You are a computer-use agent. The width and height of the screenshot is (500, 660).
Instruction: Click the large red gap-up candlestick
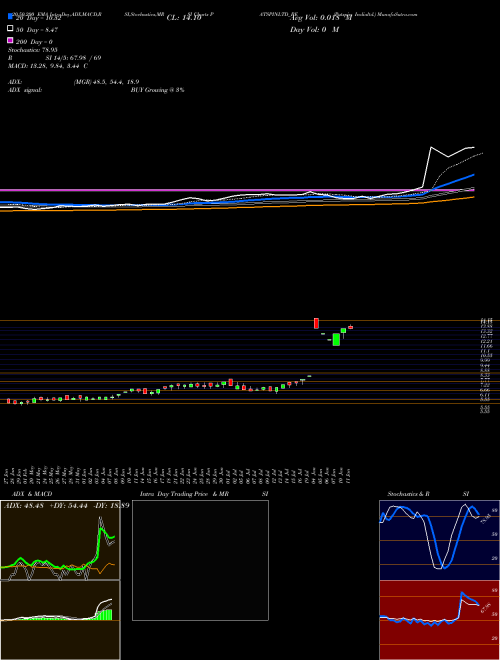tap(316, 323)
